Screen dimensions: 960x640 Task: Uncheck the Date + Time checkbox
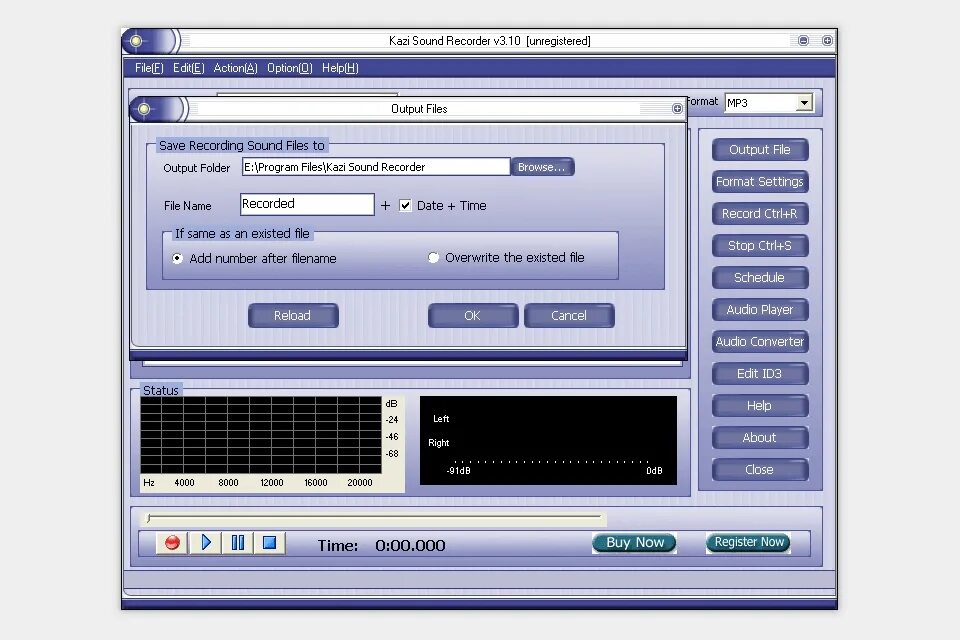405,205
